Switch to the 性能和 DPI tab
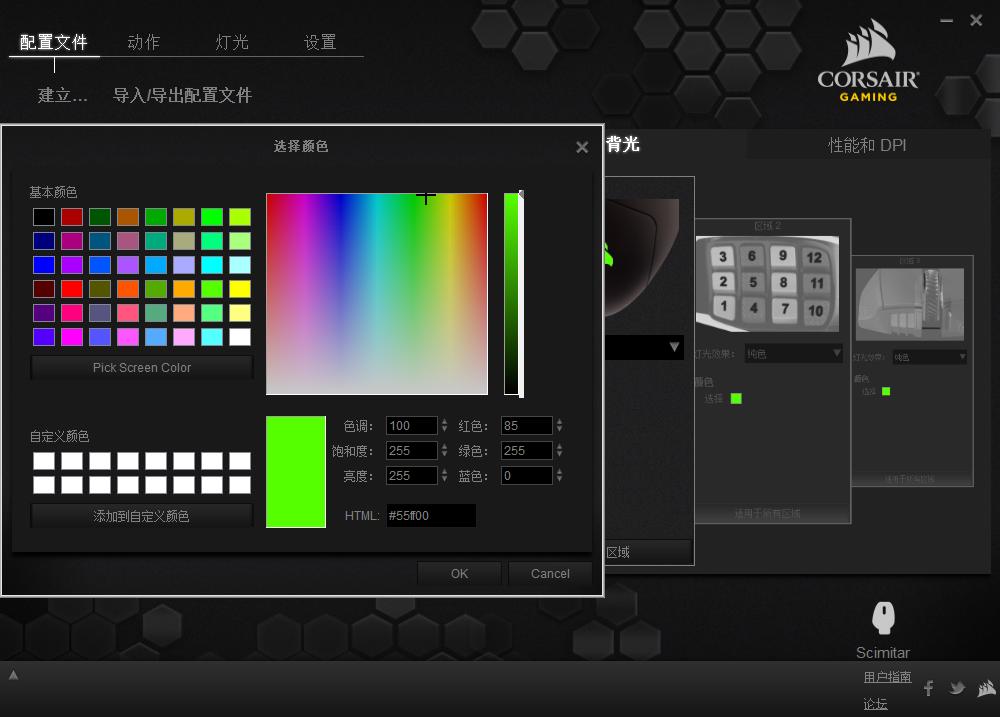This screenshot has height=717, width=1000. coord(868,144)
